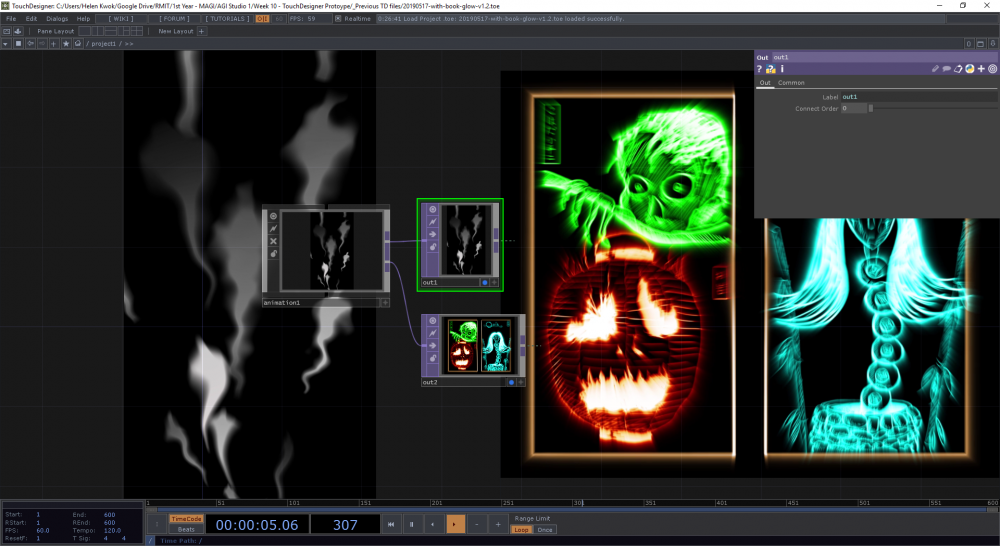Image resolution: width=1000 pixels, height=546 pixels.
Task: Click the plus customize icon in parameters
Action: [981, 69]
